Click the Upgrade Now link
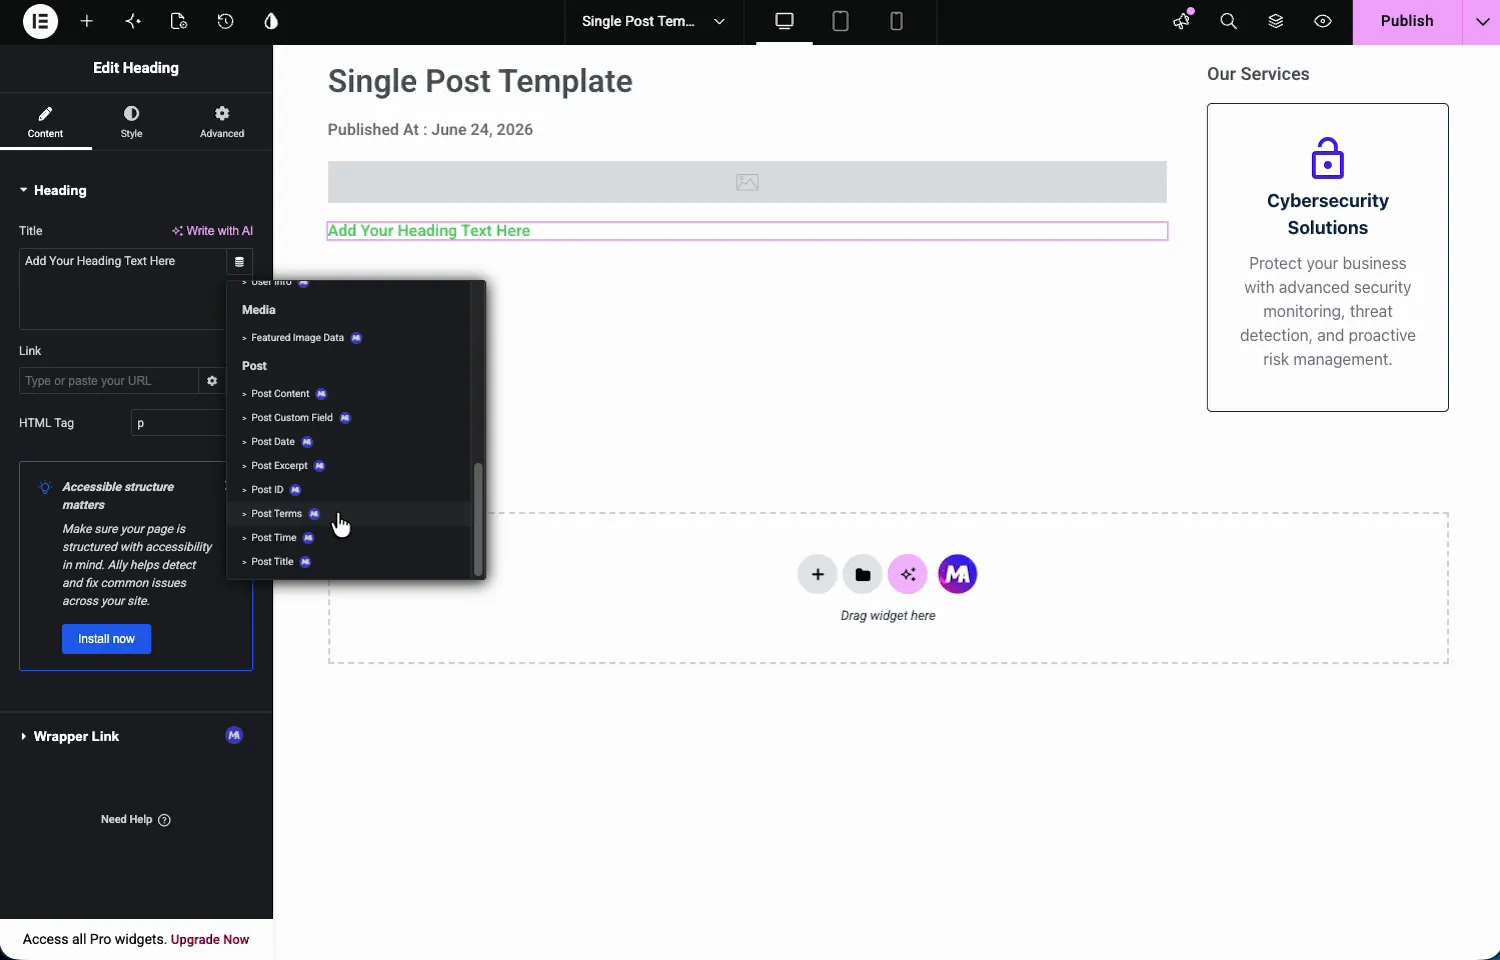 tap(210, 940)
